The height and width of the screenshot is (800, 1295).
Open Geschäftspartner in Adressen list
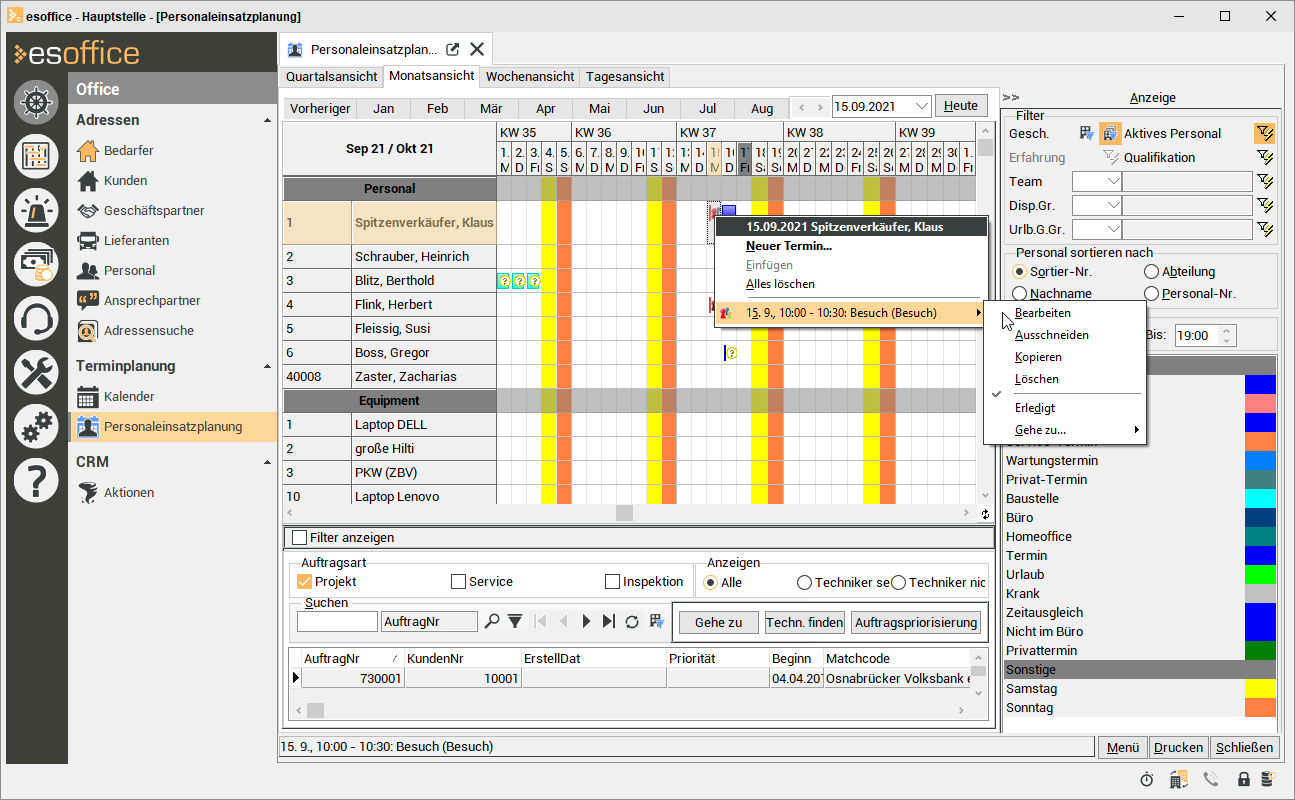tap(154, 210)
